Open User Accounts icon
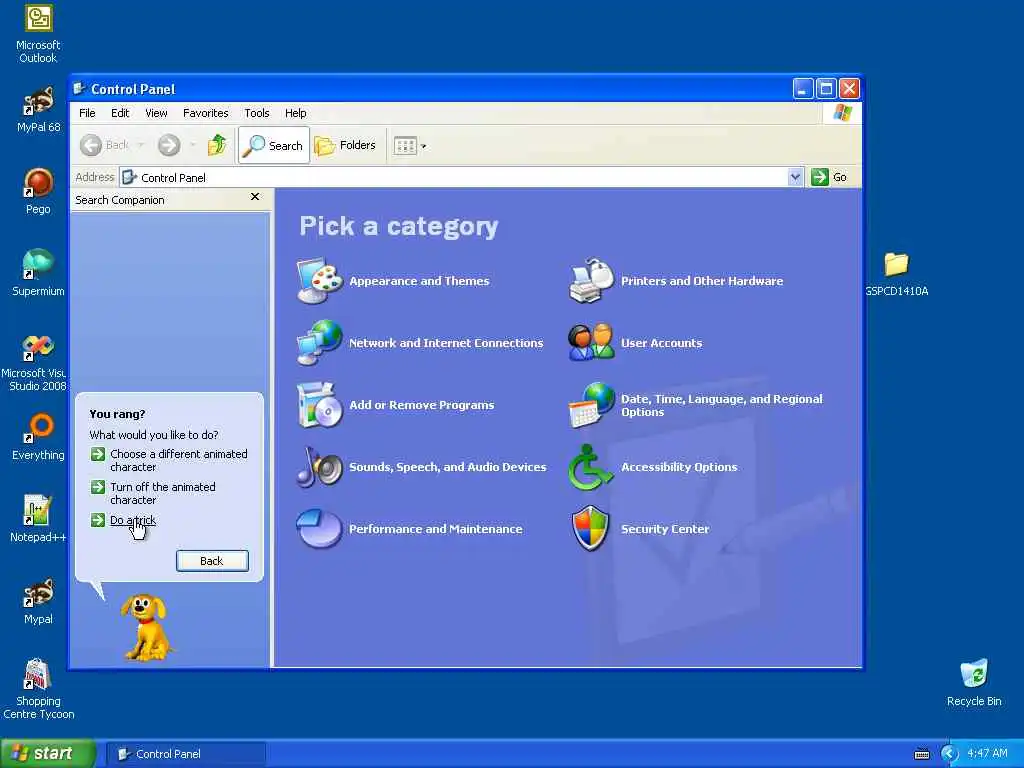The width and height of the screenshot is (1024, 768). point(591,342)
